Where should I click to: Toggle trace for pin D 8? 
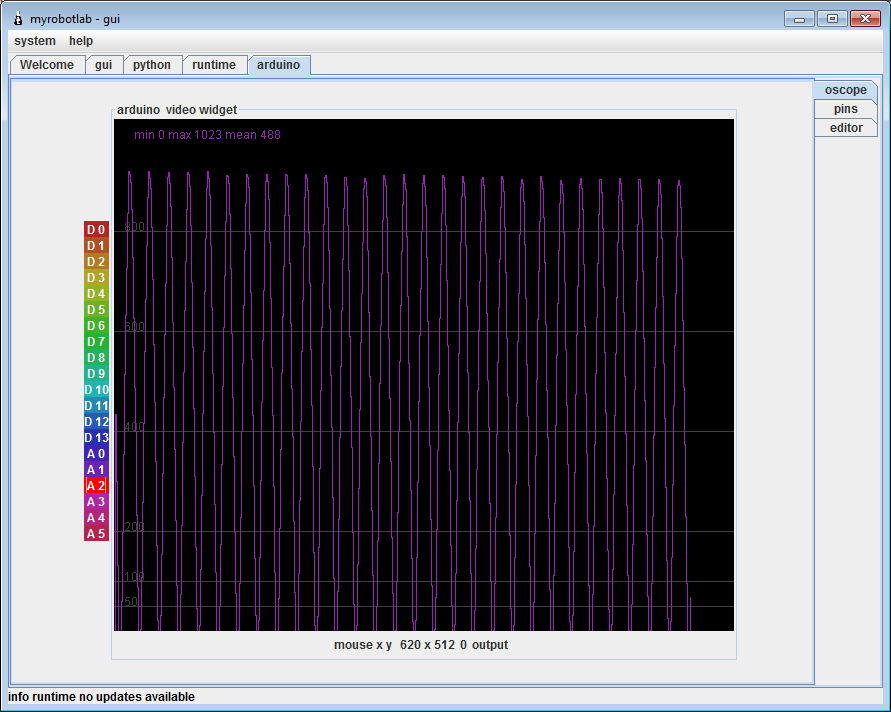(x=97, y=357)
